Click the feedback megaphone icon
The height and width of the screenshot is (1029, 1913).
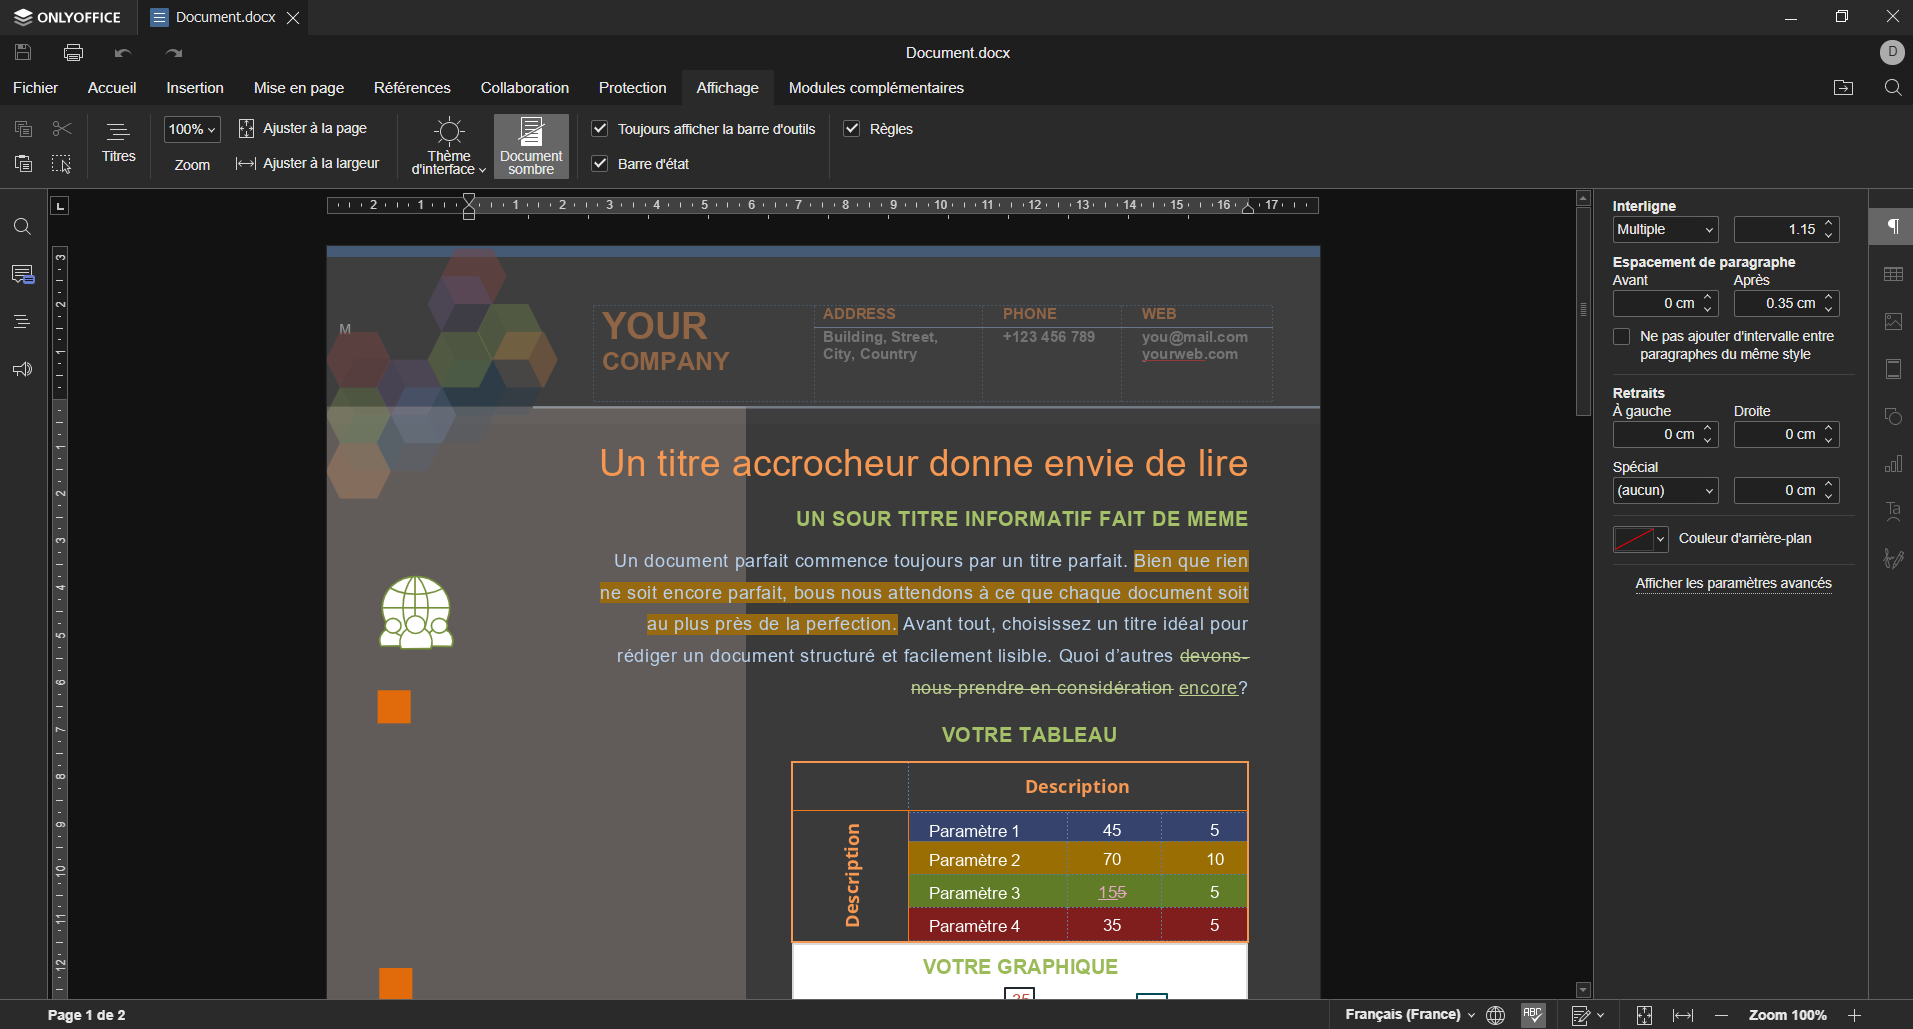click(22, 369)
